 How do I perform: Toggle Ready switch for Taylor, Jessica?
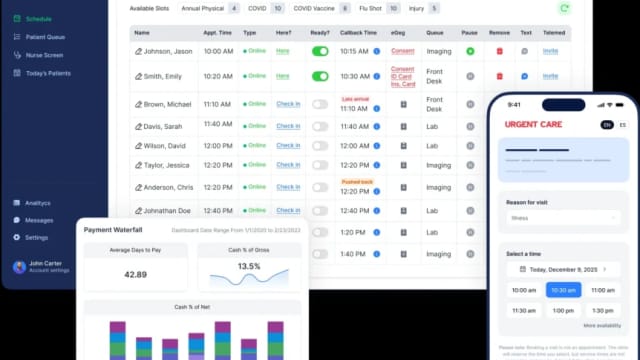(320, 165)
